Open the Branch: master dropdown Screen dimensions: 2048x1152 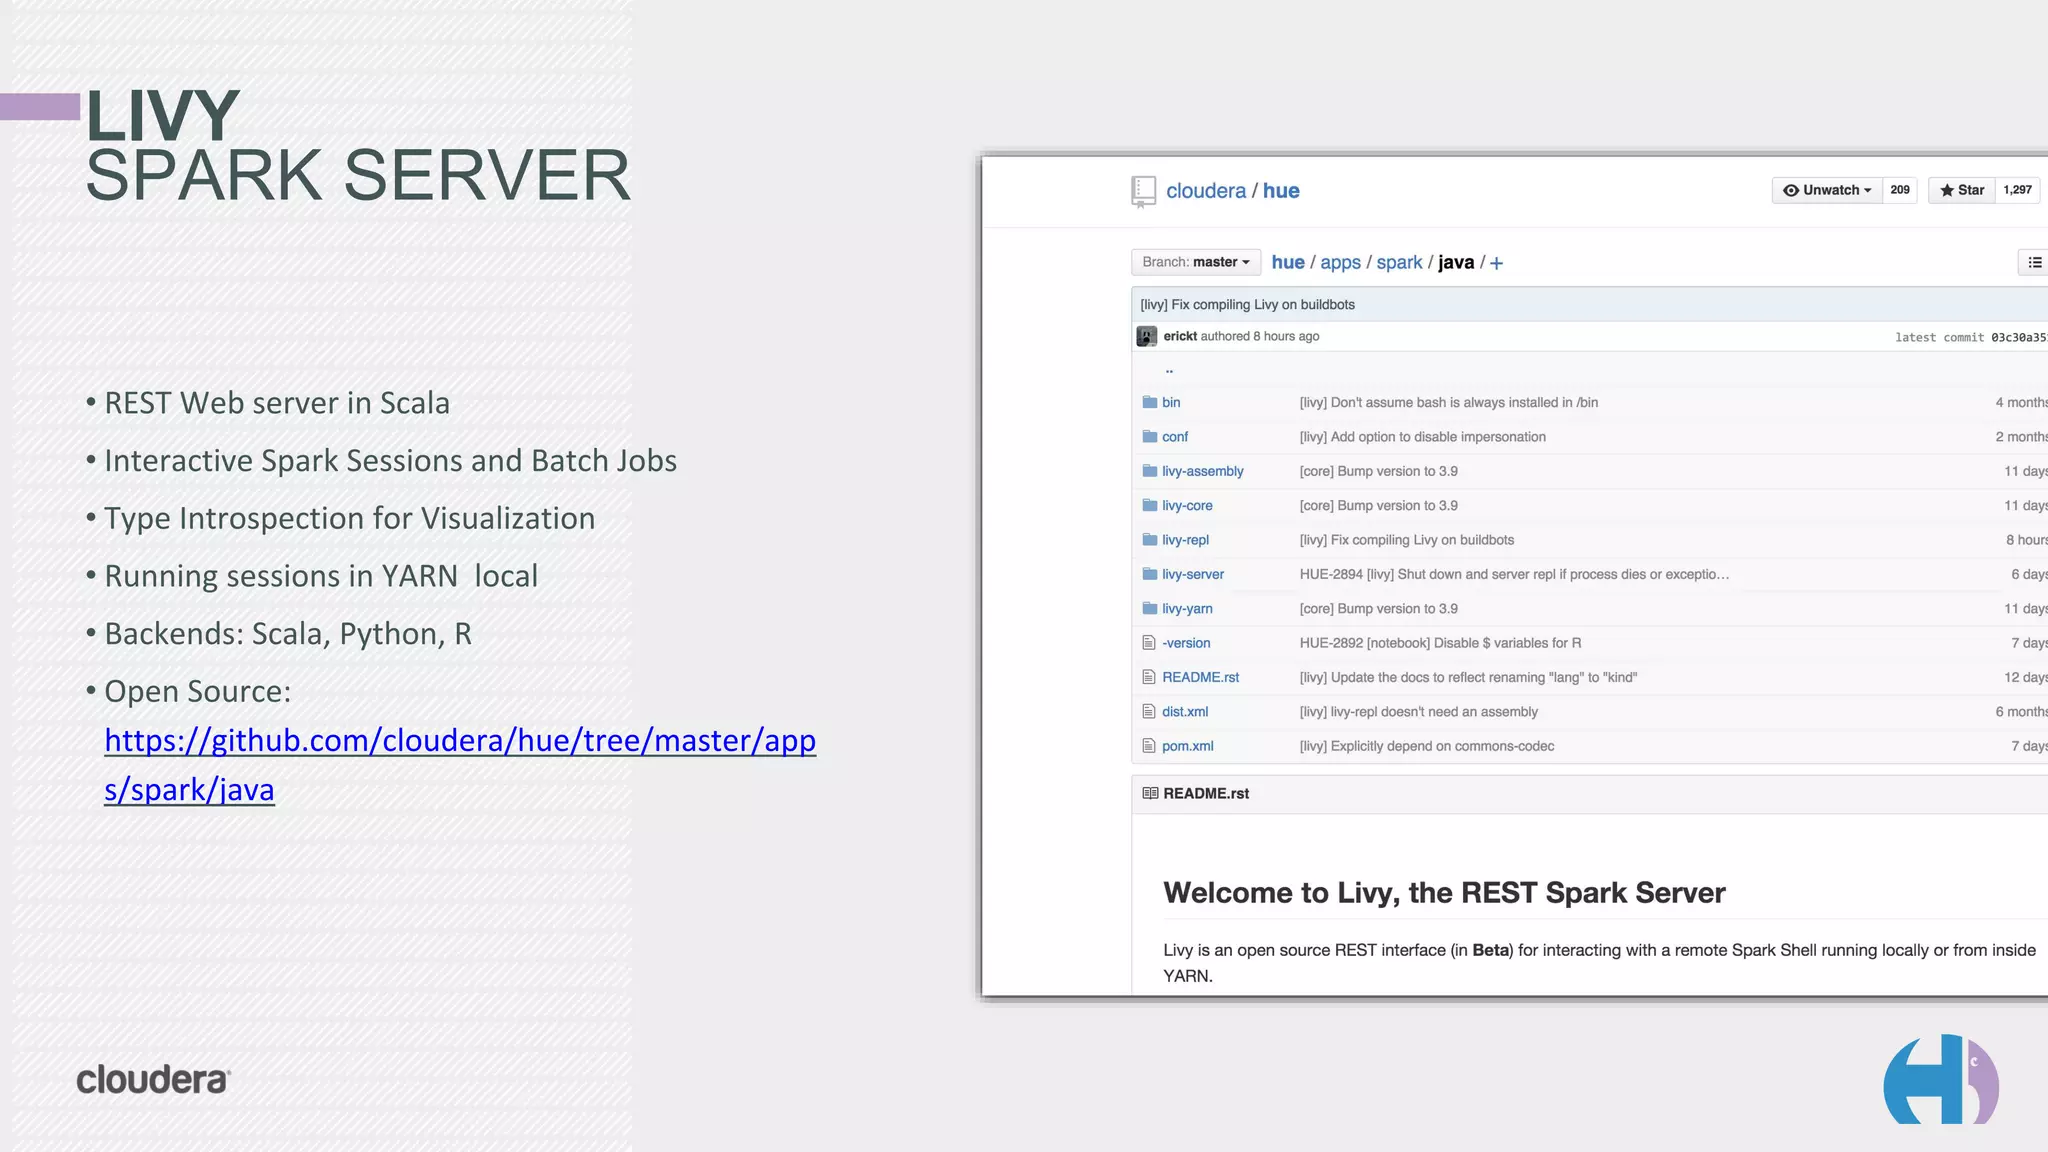click(1196, 262)
